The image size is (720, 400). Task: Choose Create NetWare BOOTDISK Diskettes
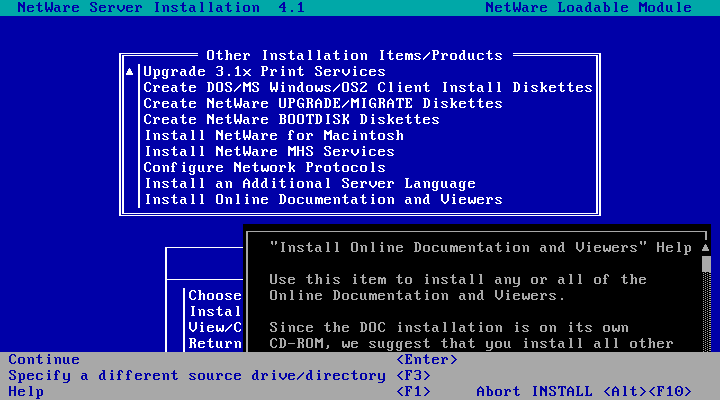(x=291, y=119)
